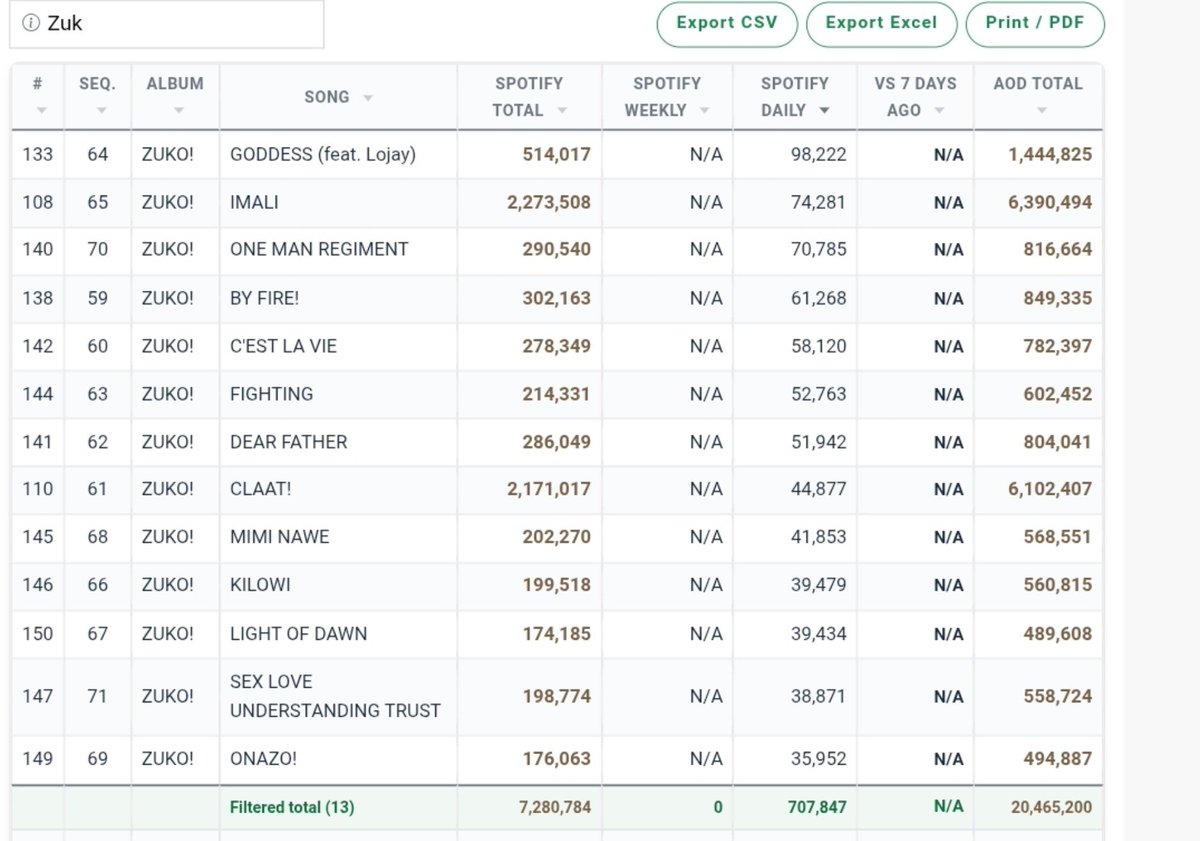Image resolution: width=1200 pixels, height=841 pixels.
Task: Click Spotify daily value 74,281
Action: click(x=818, y=202)
